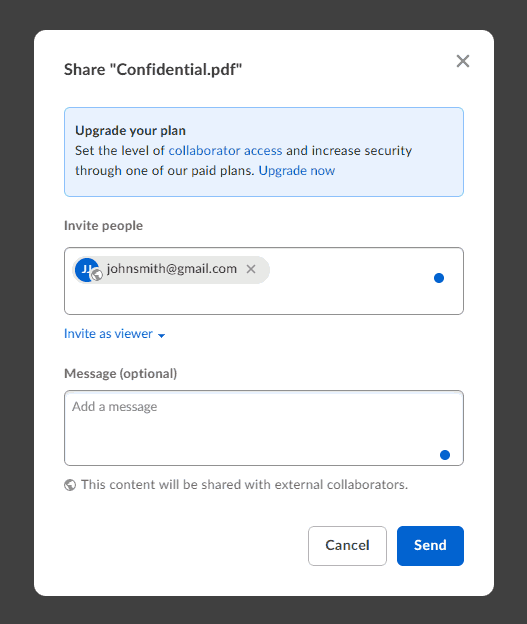Image resolution: width=527 pixels, height=624 pixels.
Task: Click the globe icon beside the external collaborators notice
Action: (70, 485)
